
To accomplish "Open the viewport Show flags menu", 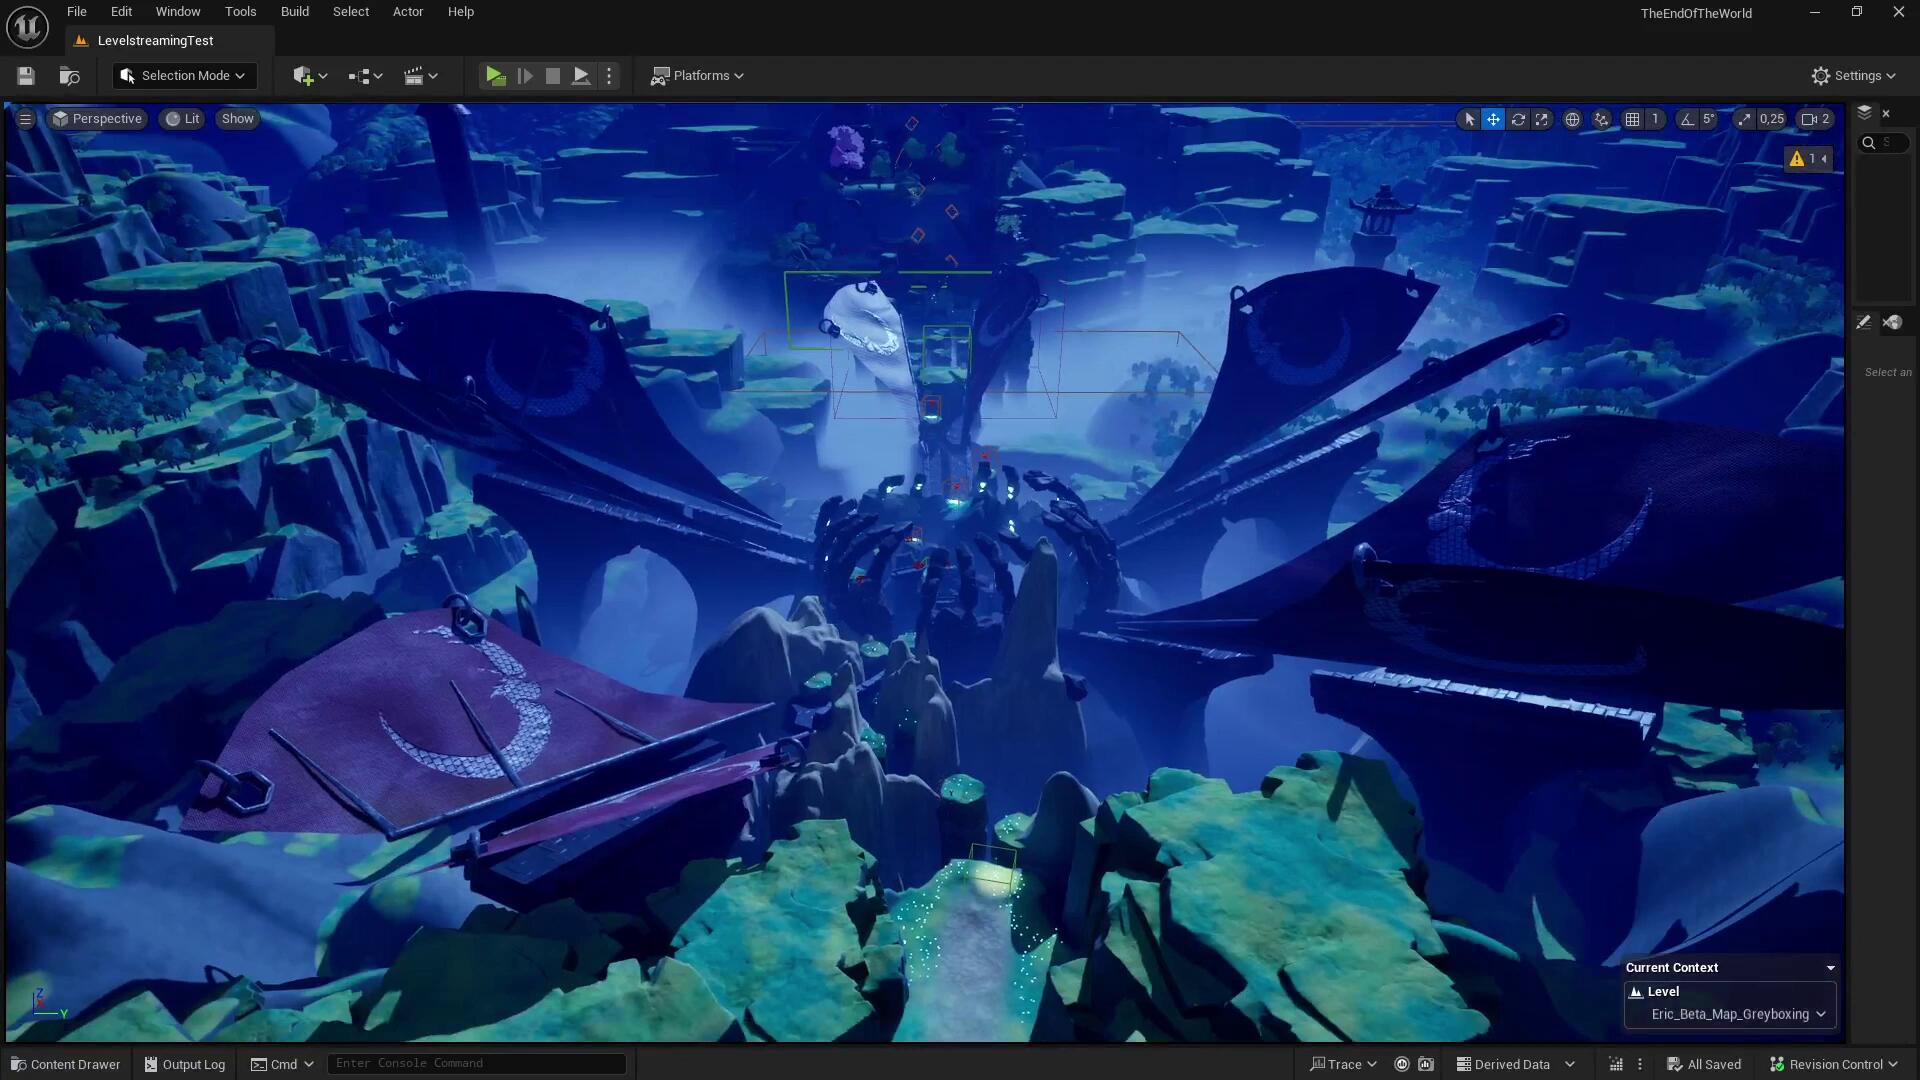I will pos(238,119).
